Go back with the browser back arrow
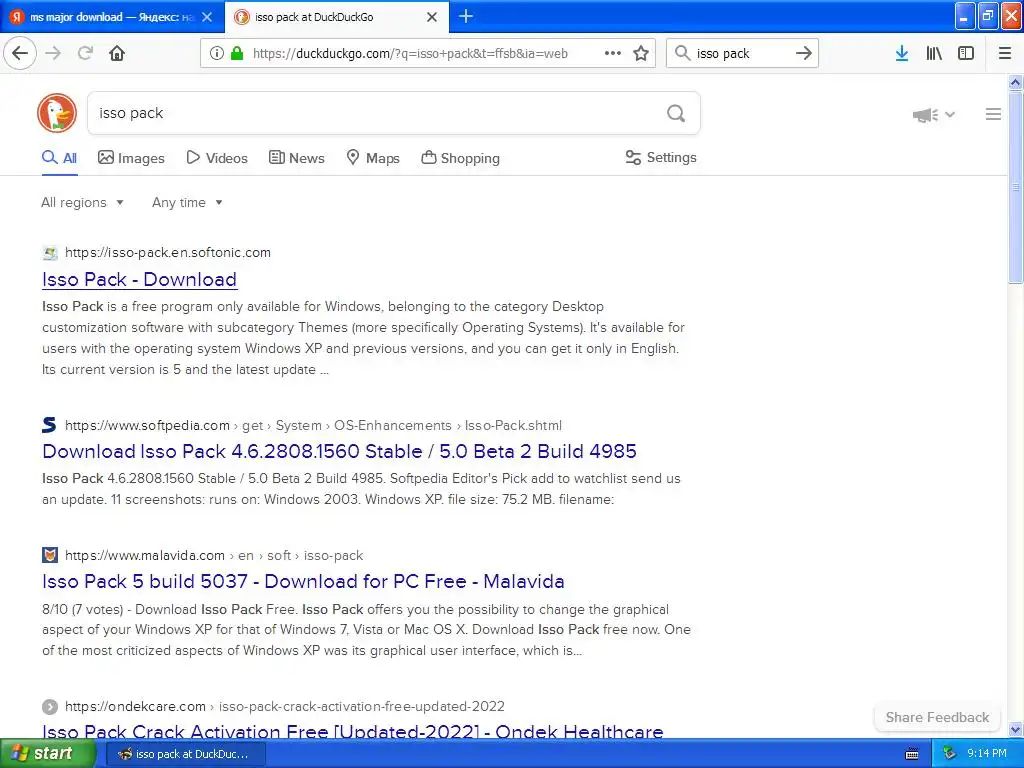This screenshot has width=1024, height=768. pyautogui.click(x=20, y=53)
